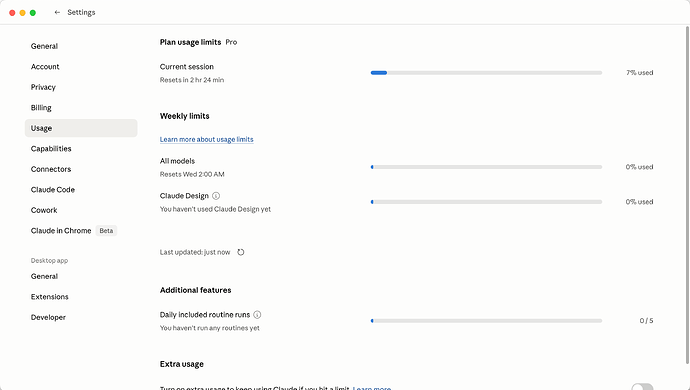Click the 'All models' label
Screen dimensions: 690x390
click(x=177, y=161)
